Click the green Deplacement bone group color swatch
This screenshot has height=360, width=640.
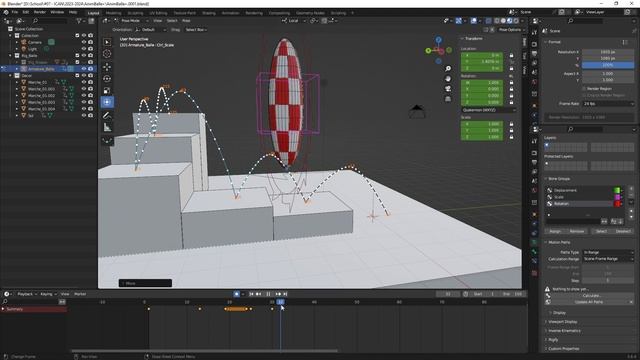click(618, 190)
